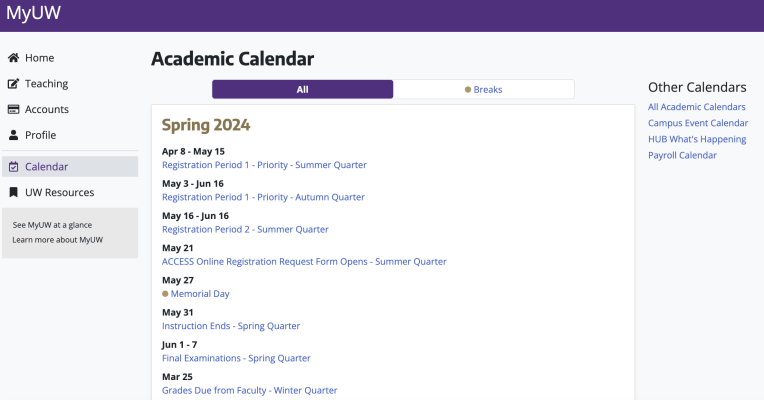Open Instruction Ends Spring Quarter link
The width and height of the screenshot is (764, 400).
tap(231, 326)
